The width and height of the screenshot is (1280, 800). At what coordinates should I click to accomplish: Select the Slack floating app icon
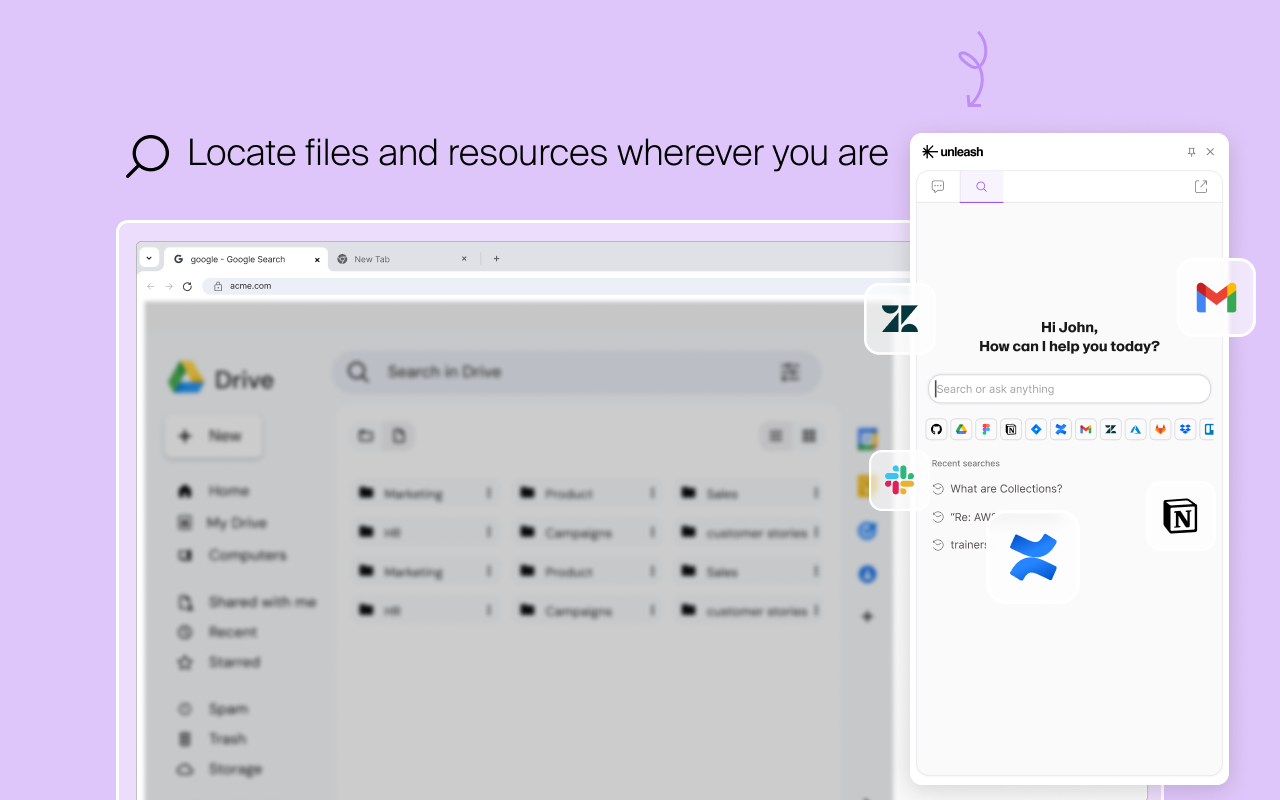pos(899,480)
